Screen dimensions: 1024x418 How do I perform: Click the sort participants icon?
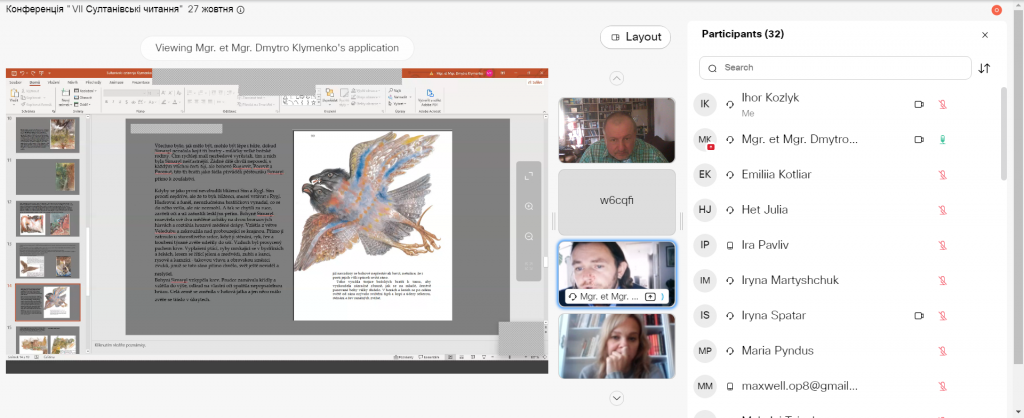[984, 68]
